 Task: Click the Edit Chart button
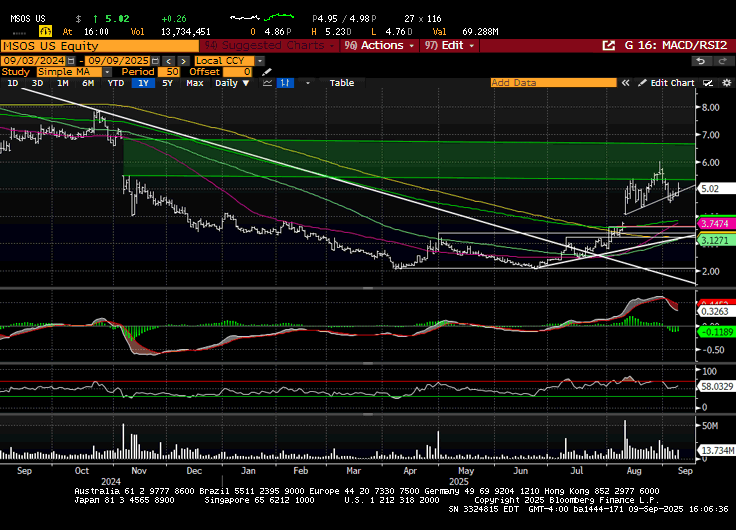667,83
